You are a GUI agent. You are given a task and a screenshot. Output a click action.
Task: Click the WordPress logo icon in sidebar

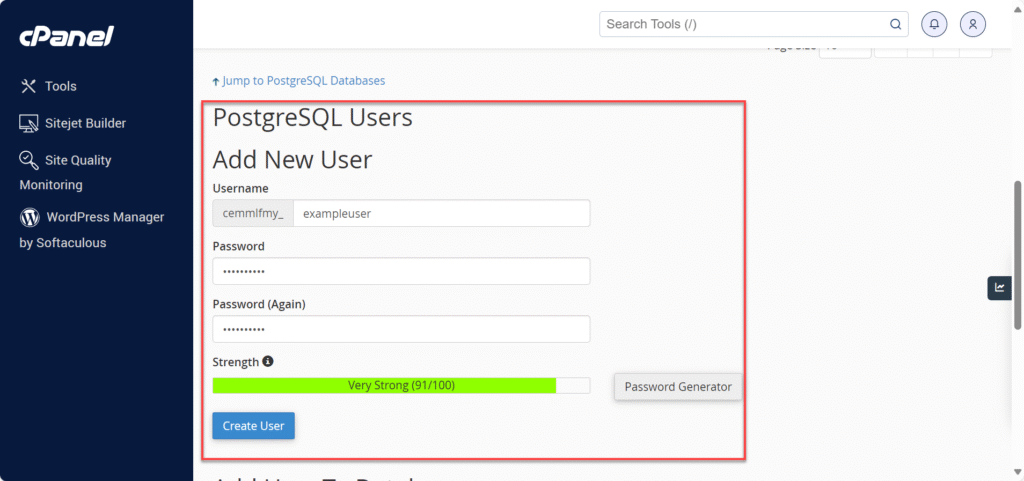[x=29, y=217]
